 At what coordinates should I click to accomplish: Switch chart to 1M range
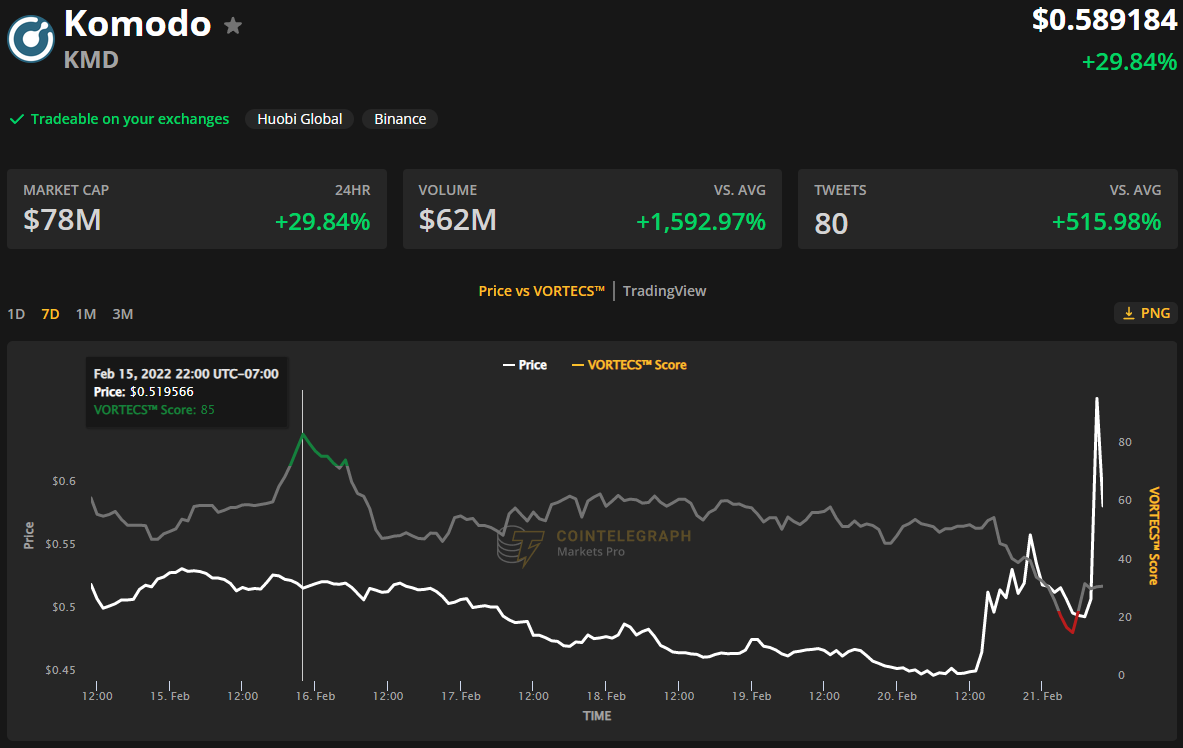(x=86, y=314)
